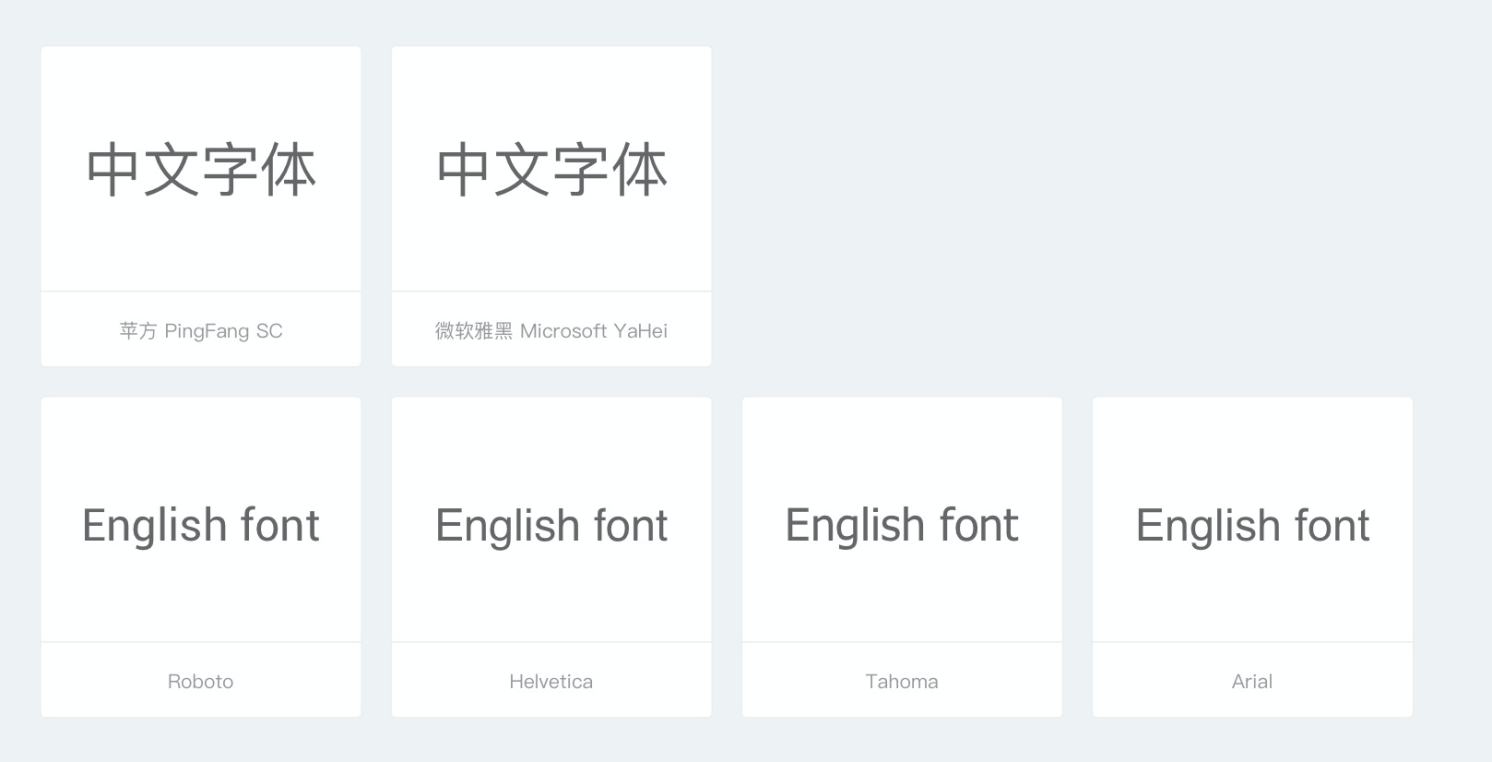The image size is (1492, 762).
Task: Click the Arial English font sample
Action: [1253, 525]
